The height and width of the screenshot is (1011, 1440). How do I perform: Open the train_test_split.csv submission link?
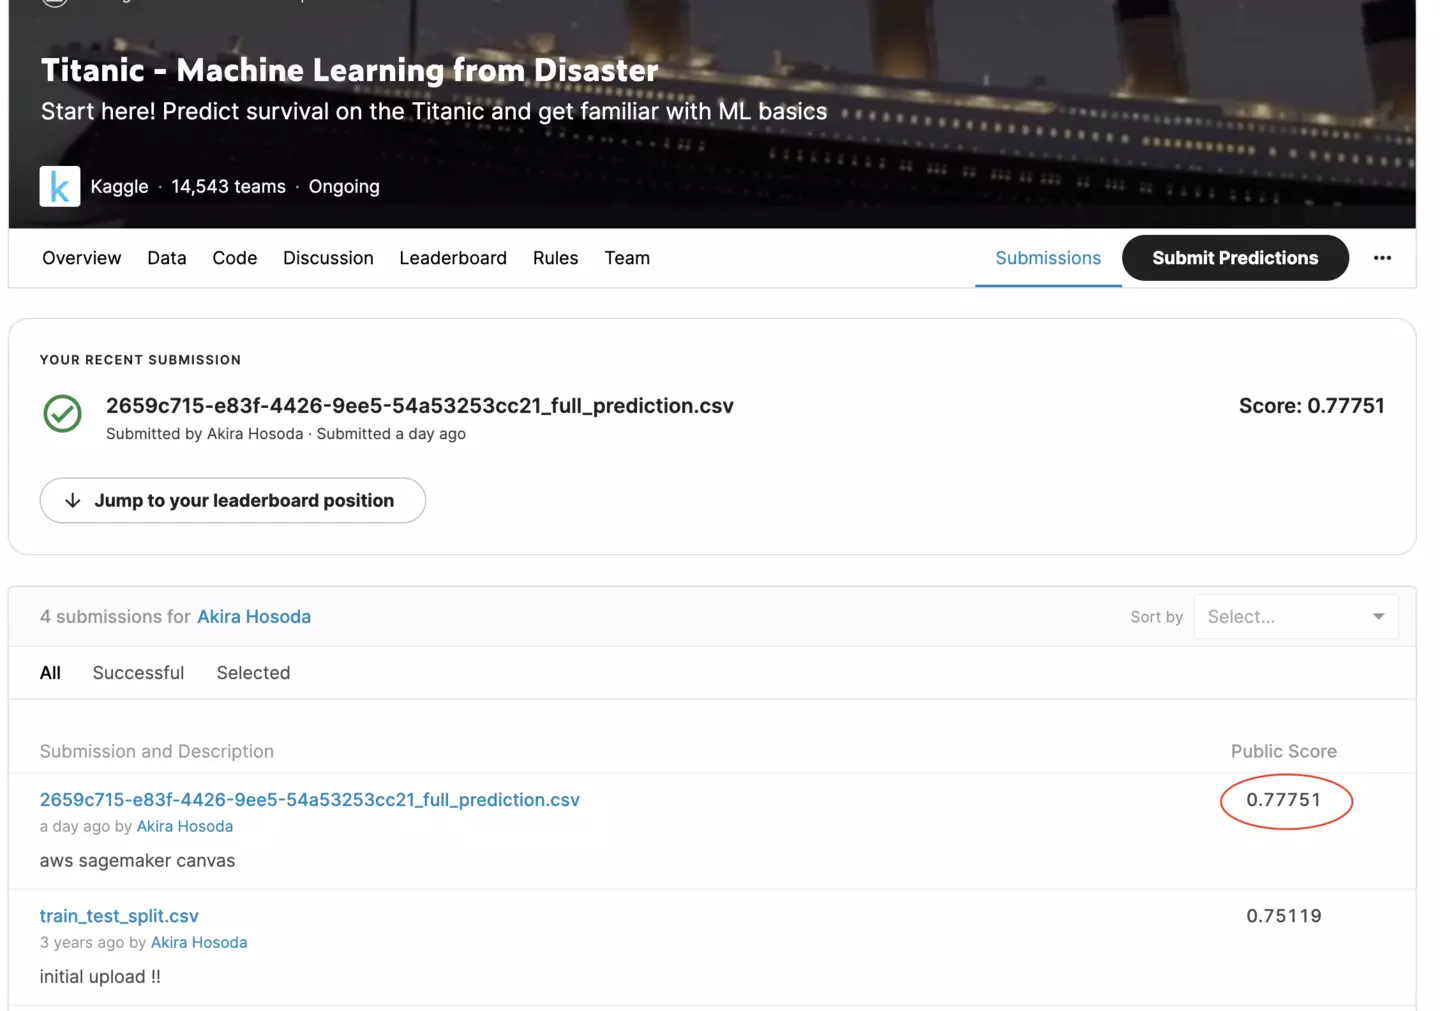tap(119, 916)
